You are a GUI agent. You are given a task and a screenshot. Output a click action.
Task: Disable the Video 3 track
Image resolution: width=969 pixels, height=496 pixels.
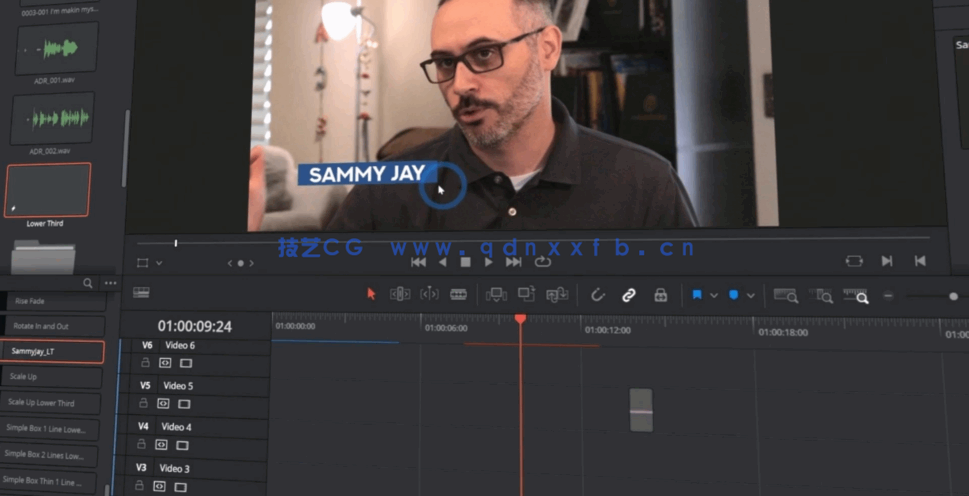tap(180, 487)
